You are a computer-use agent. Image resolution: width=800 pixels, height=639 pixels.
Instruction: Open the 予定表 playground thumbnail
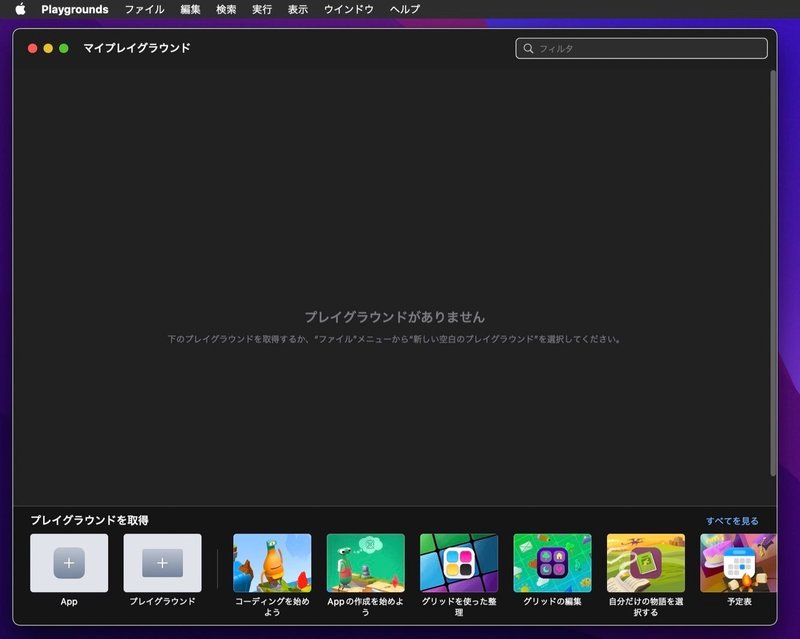(x=738, y=563)
